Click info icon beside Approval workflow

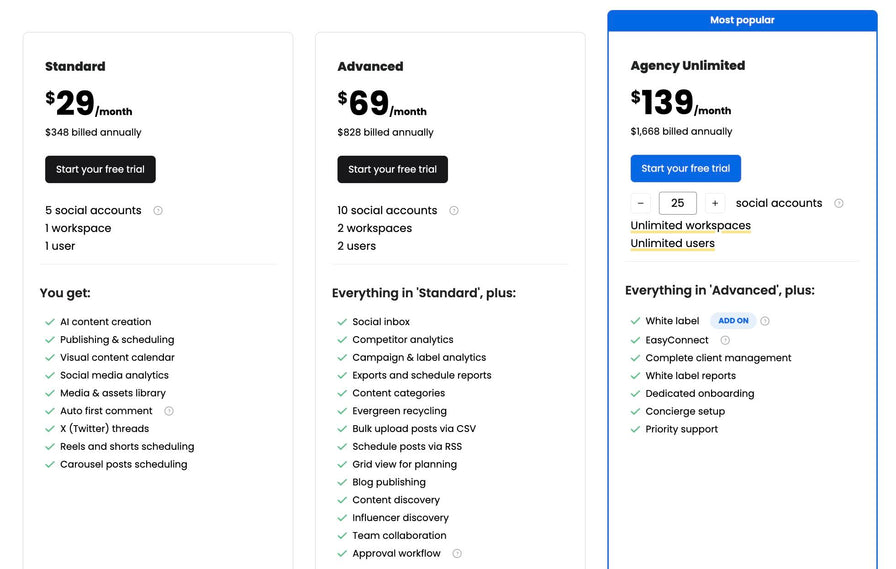coord(457,553)
